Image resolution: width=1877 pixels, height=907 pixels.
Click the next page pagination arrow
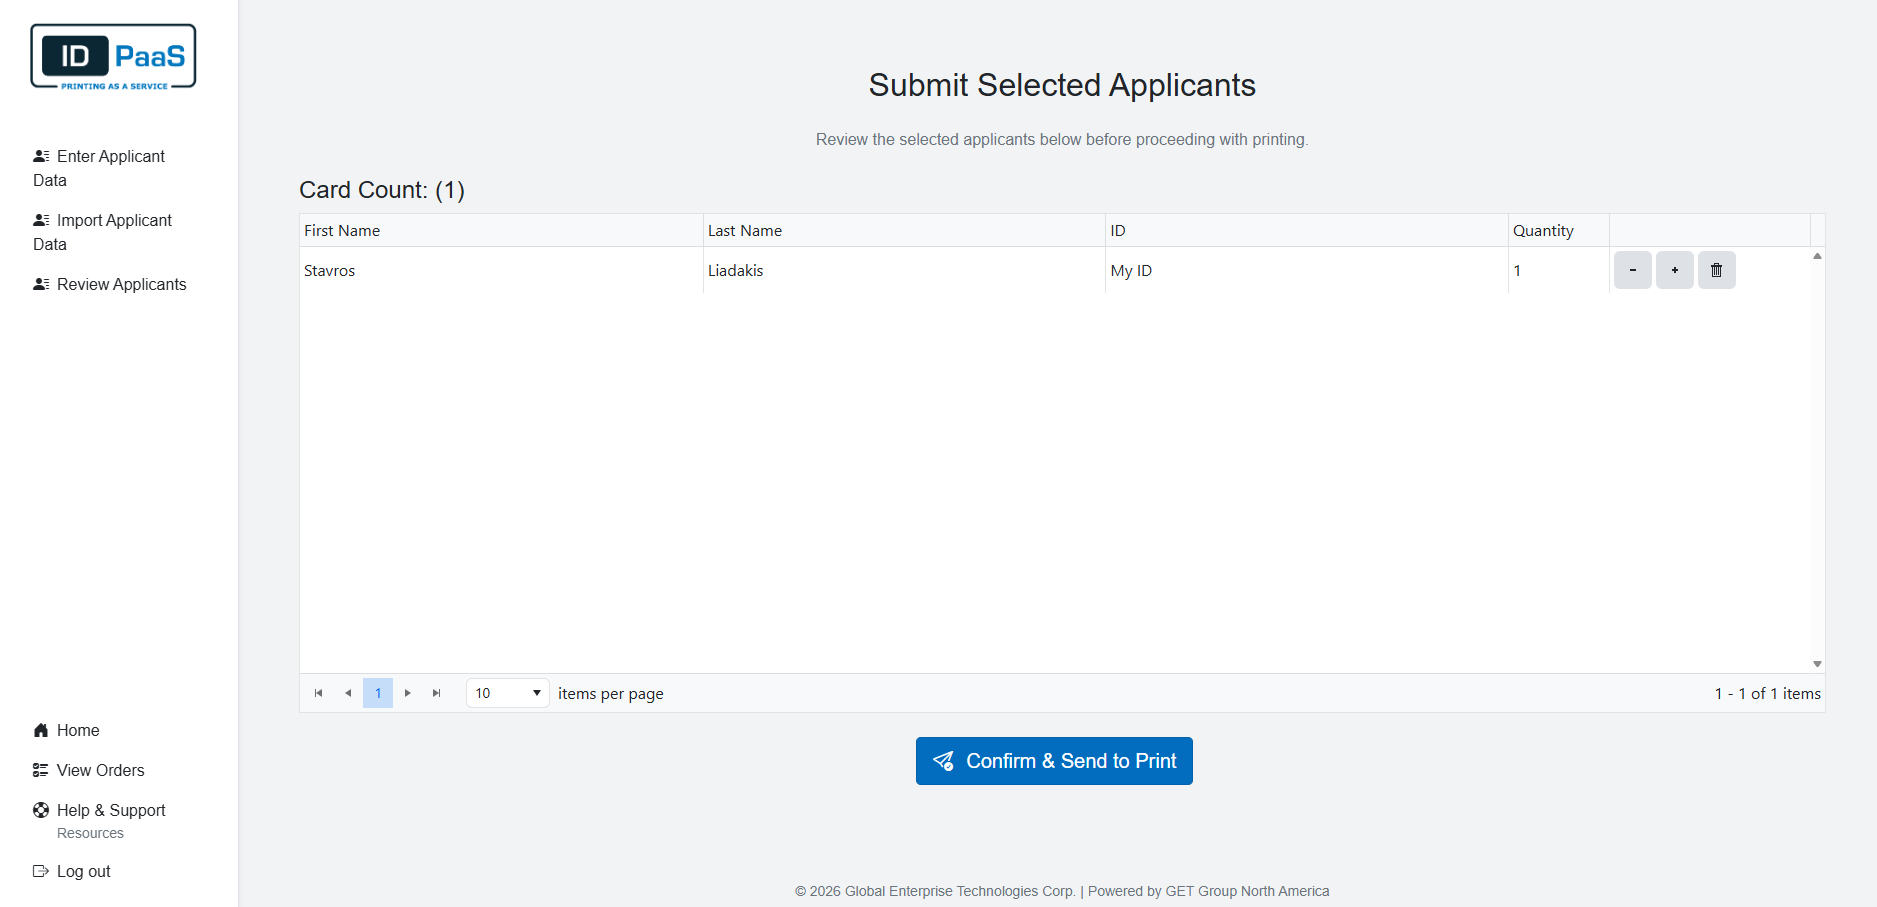(407, 692)
